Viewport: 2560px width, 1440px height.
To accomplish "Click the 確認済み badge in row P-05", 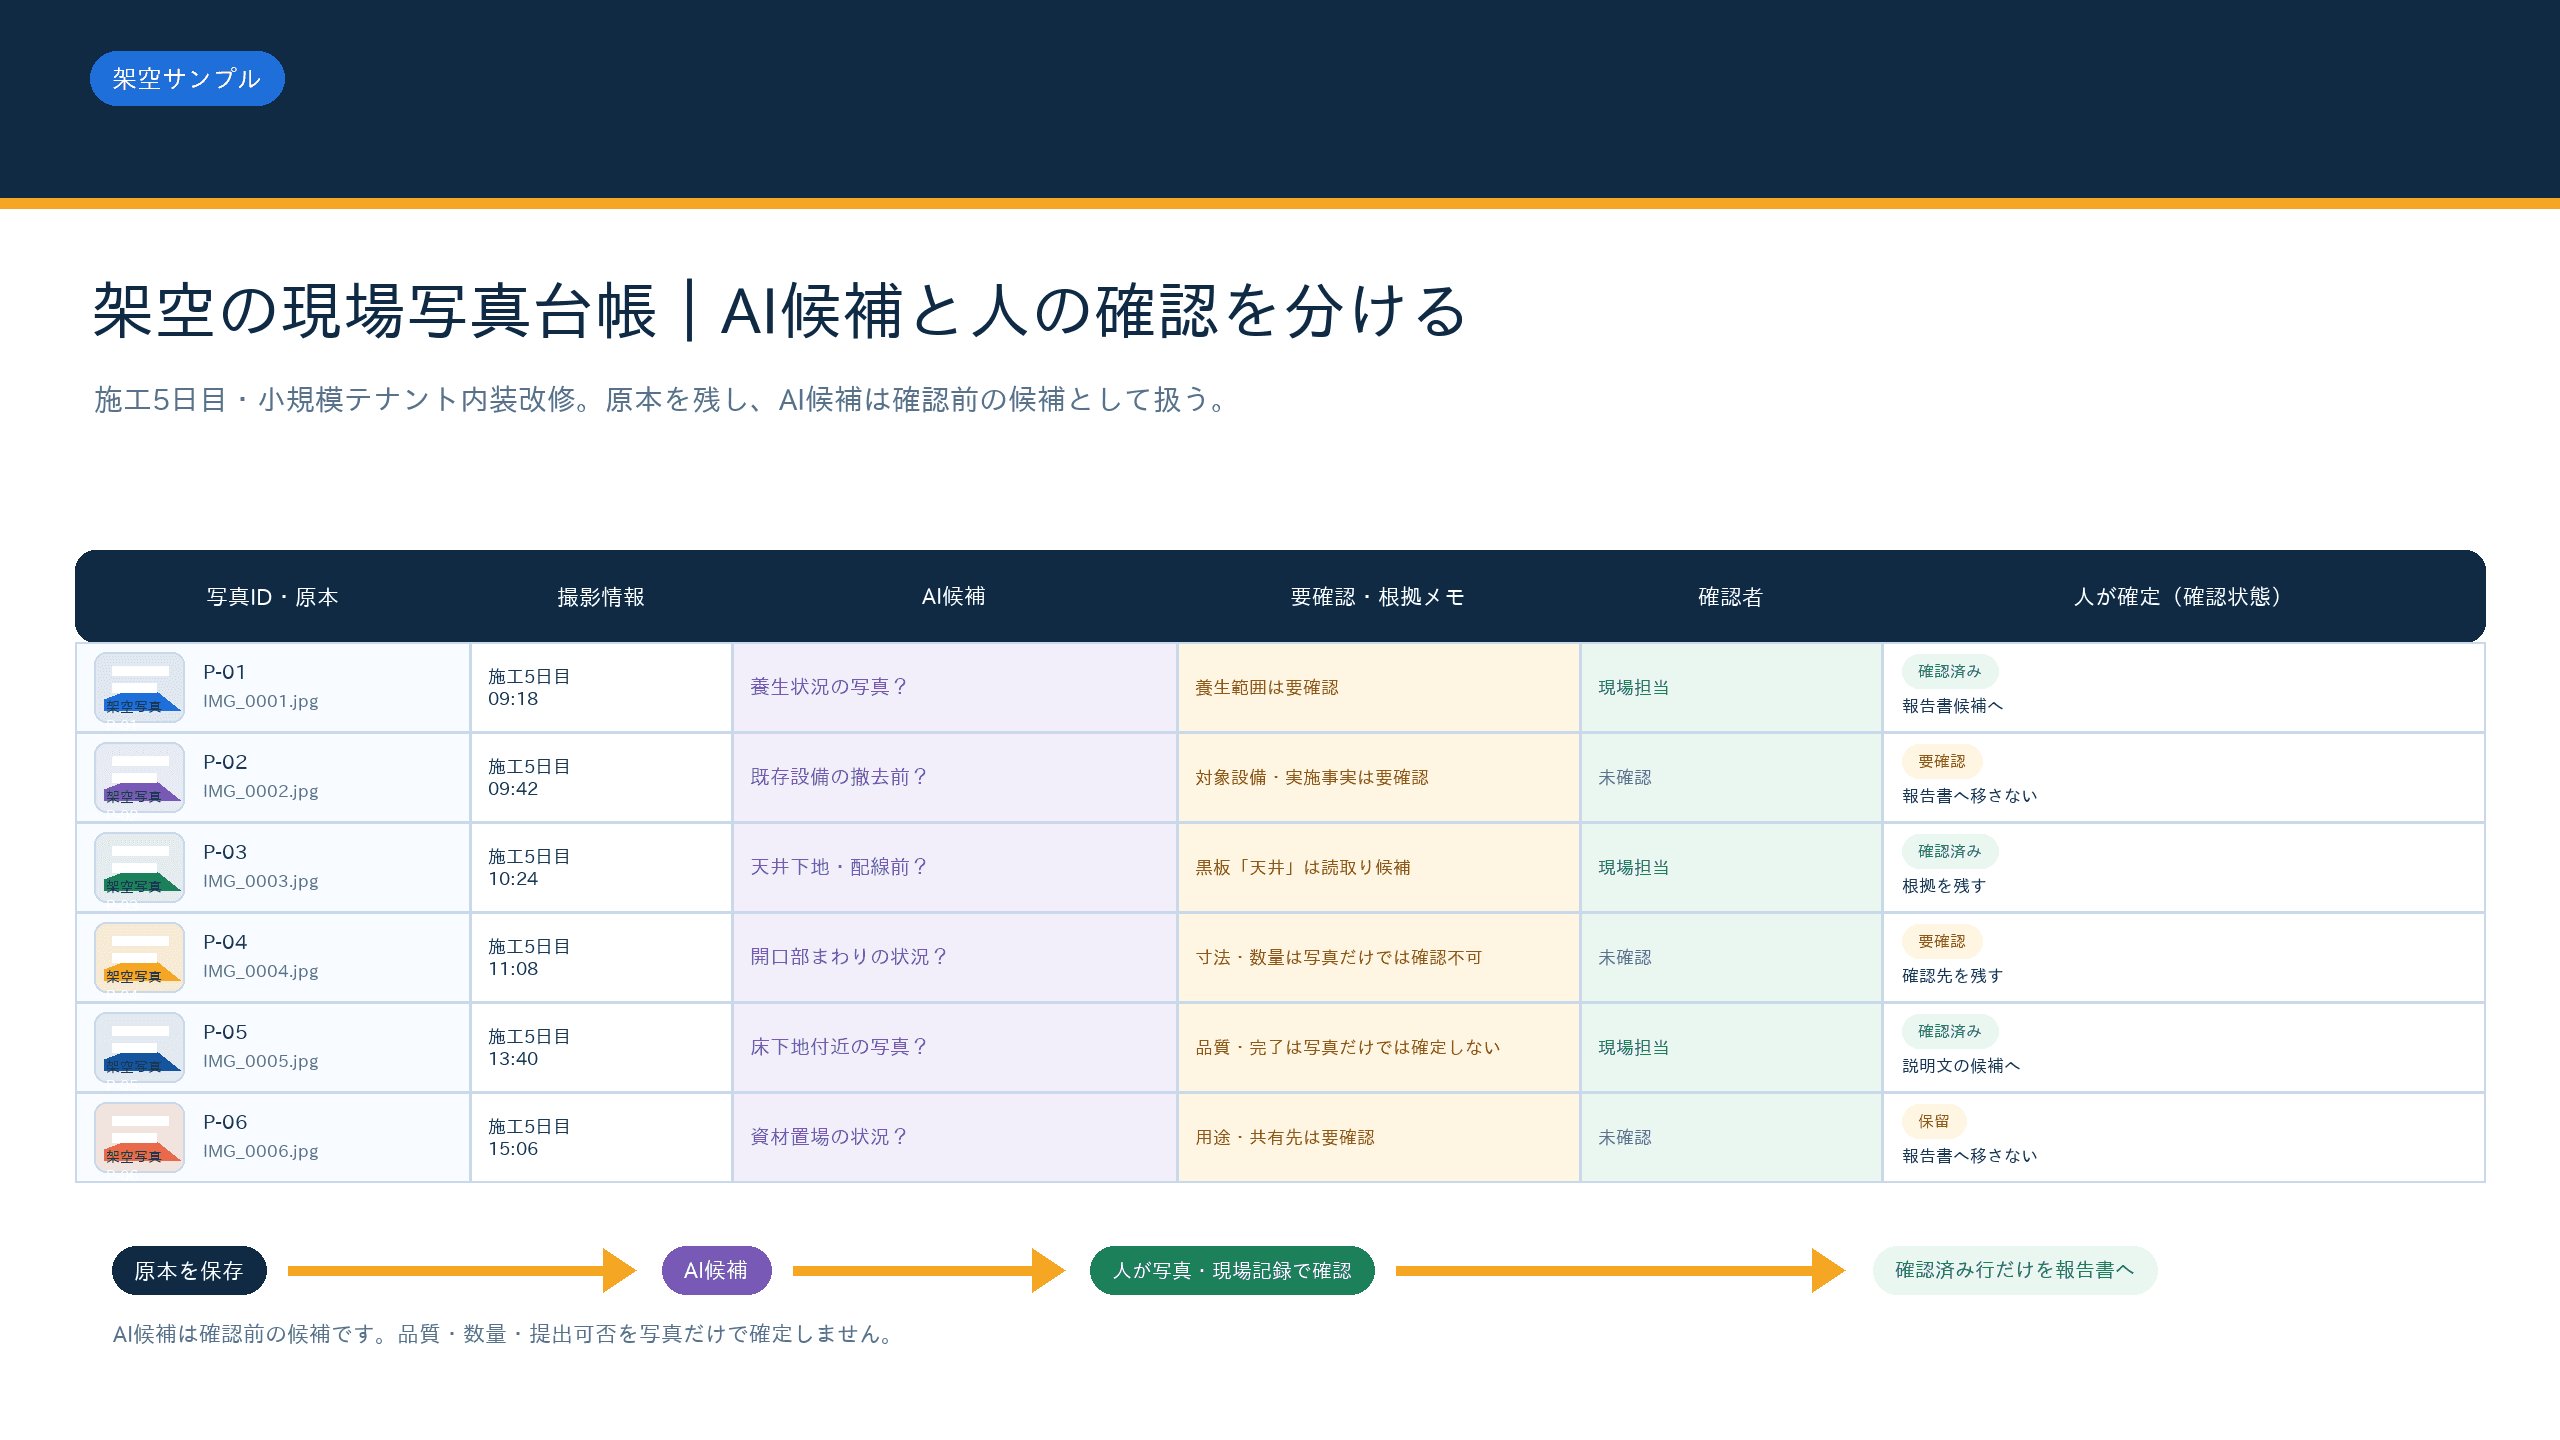I will click(x=1949, y=1031).
